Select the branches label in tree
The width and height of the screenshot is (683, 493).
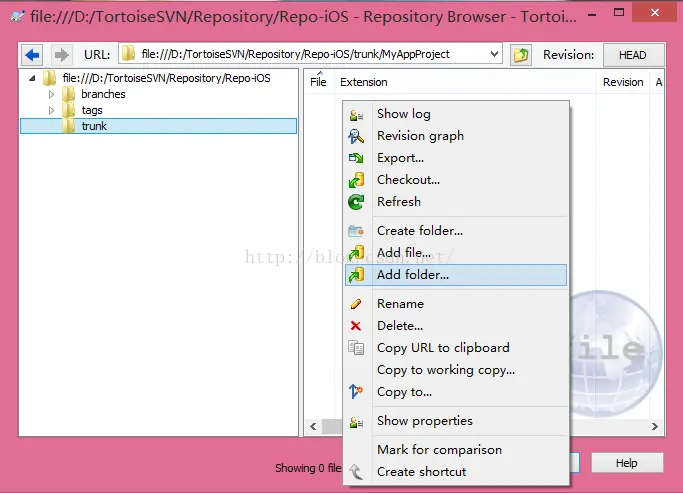pos(103,94)
